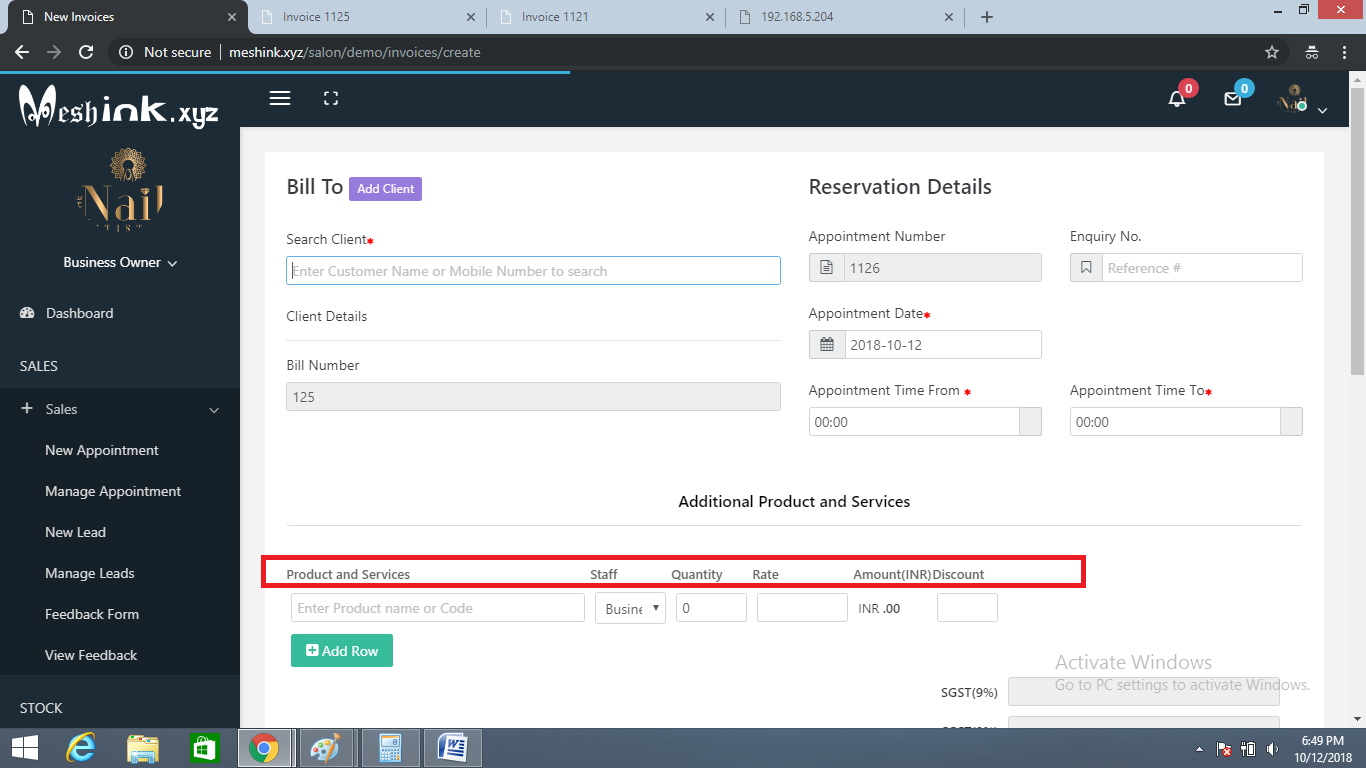Click the Not secure site info icon
Screen dimensions: 1366x780
[x=126, y=52]
